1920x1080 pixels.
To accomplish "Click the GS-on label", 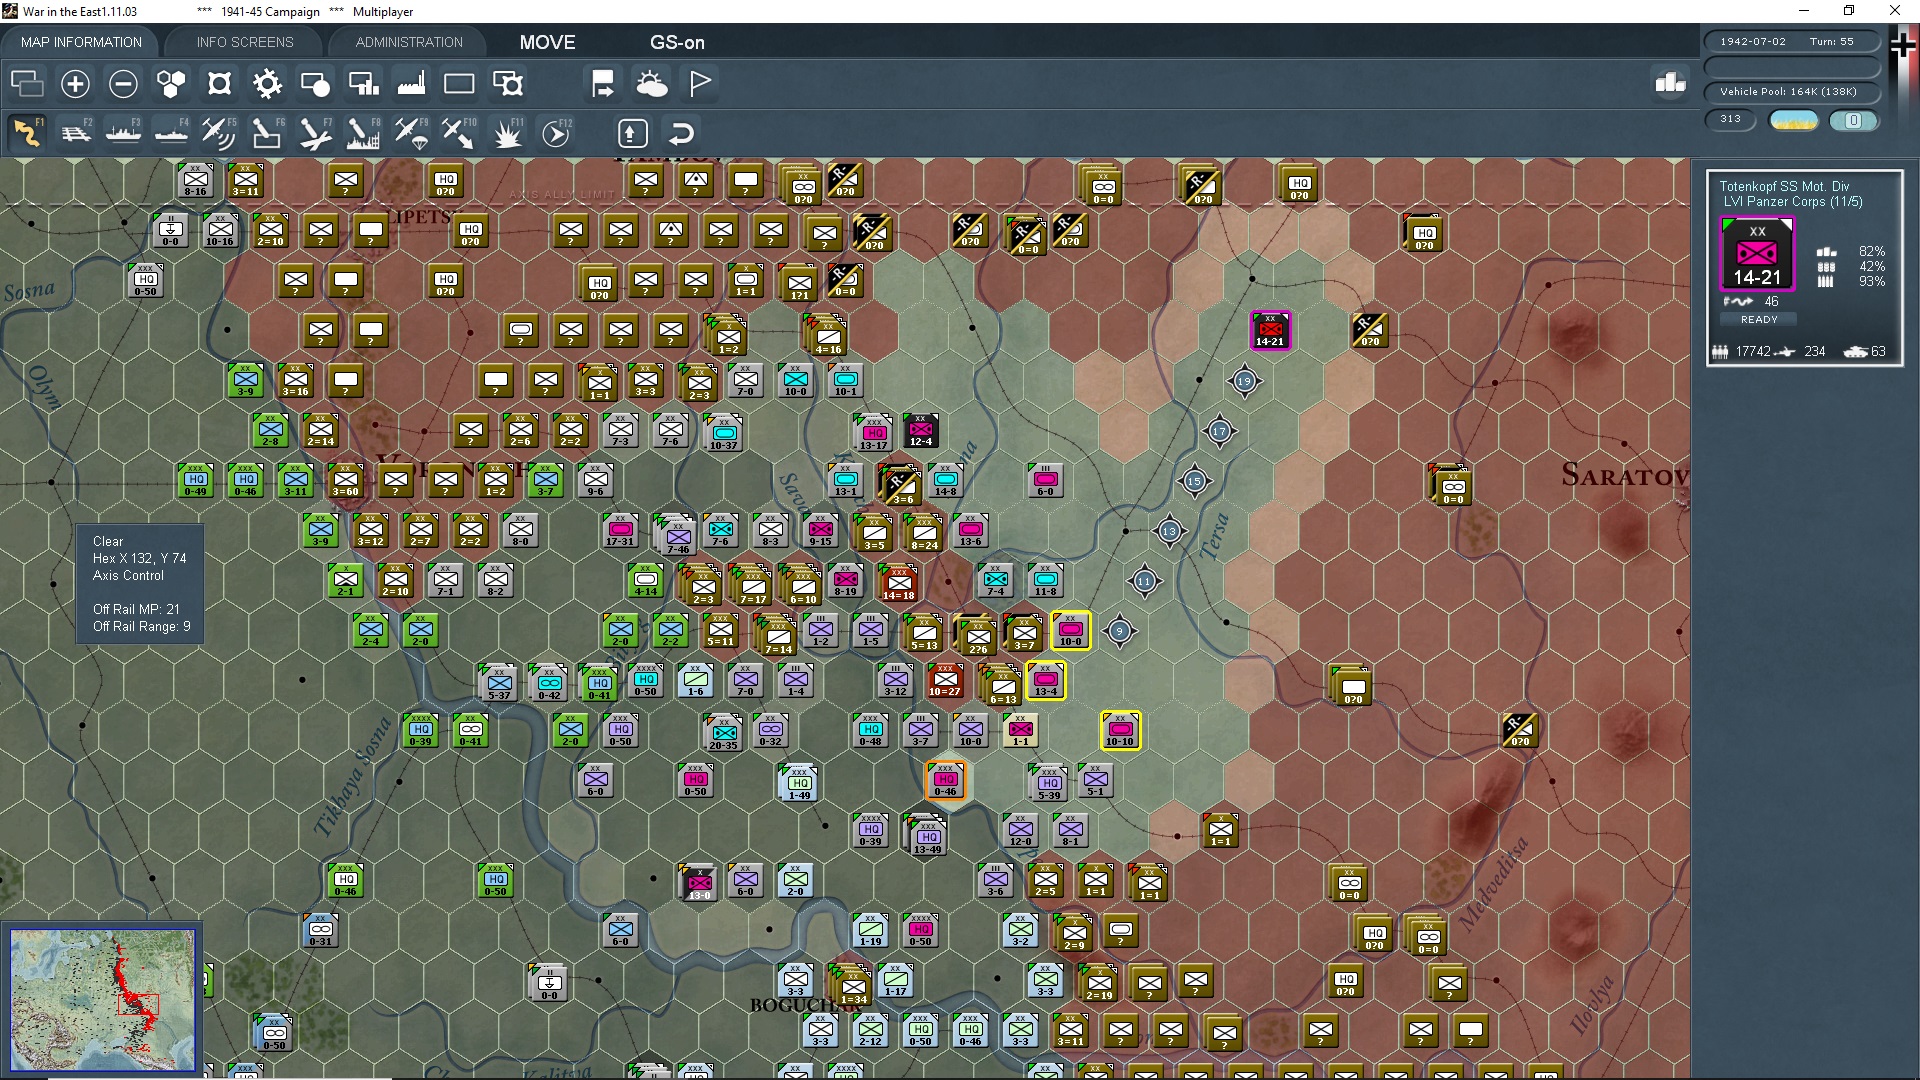I will (677, 42).
